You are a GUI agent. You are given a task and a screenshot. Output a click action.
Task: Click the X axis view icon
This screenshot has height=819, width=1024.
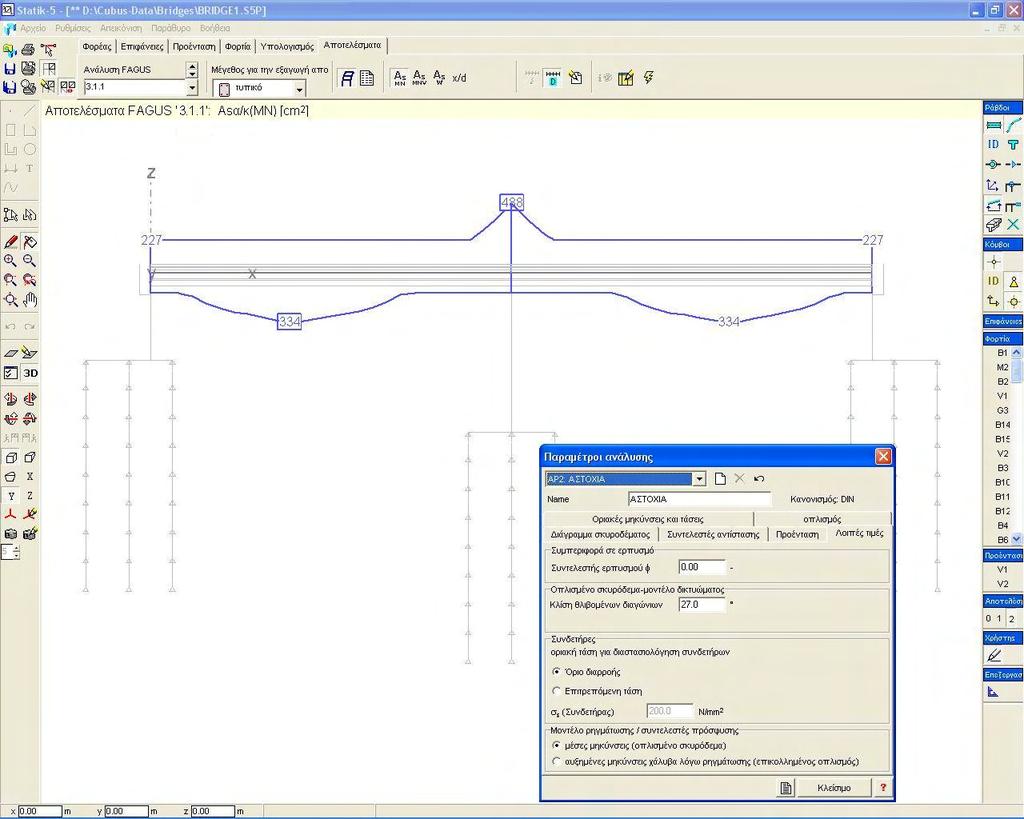29,477
